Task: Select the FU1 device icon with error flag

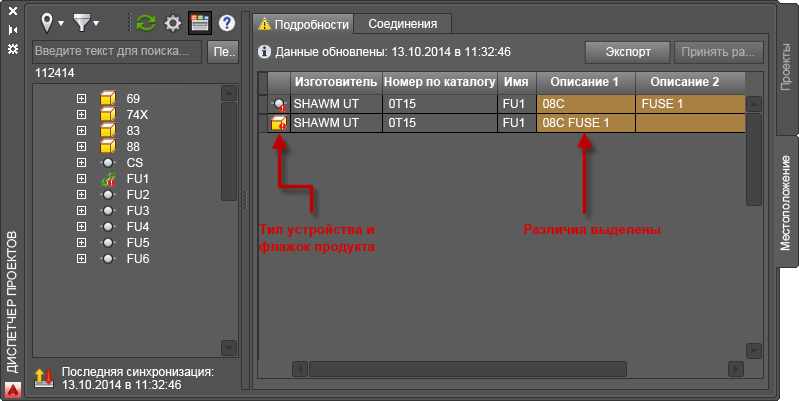Action: click(108, 179)
